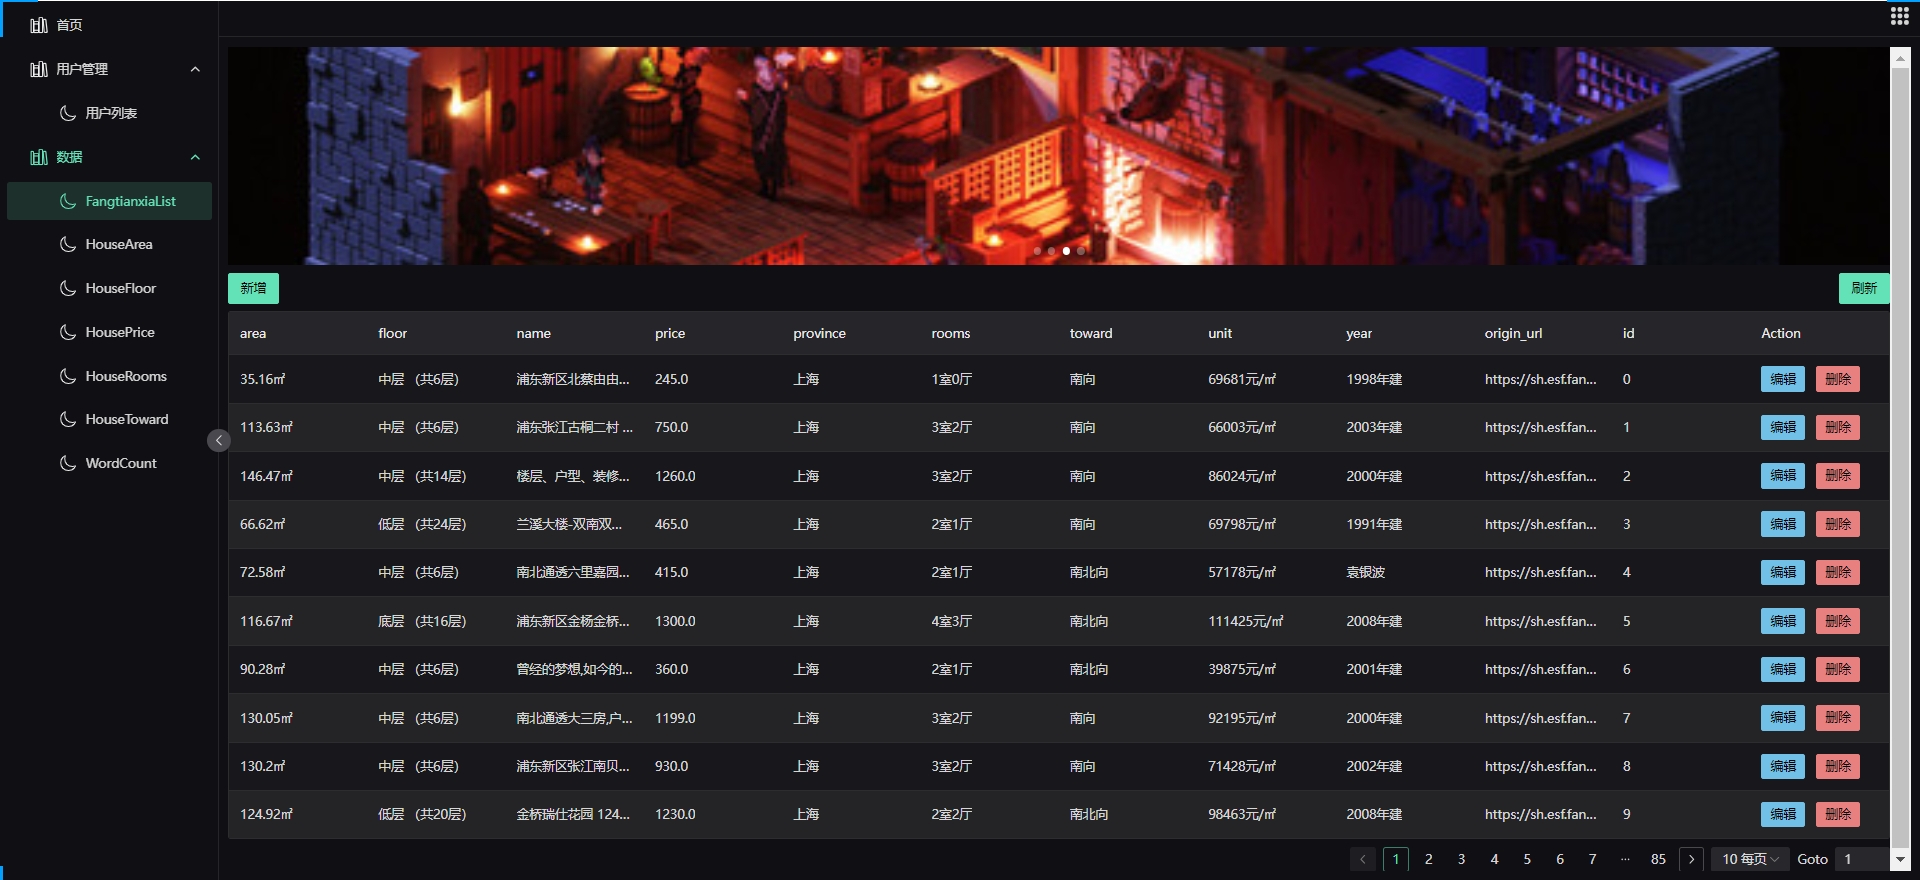The image size is (1920, 880).
Task: Click the FangtianxiaList moon icon
Action: pos(68,201)
